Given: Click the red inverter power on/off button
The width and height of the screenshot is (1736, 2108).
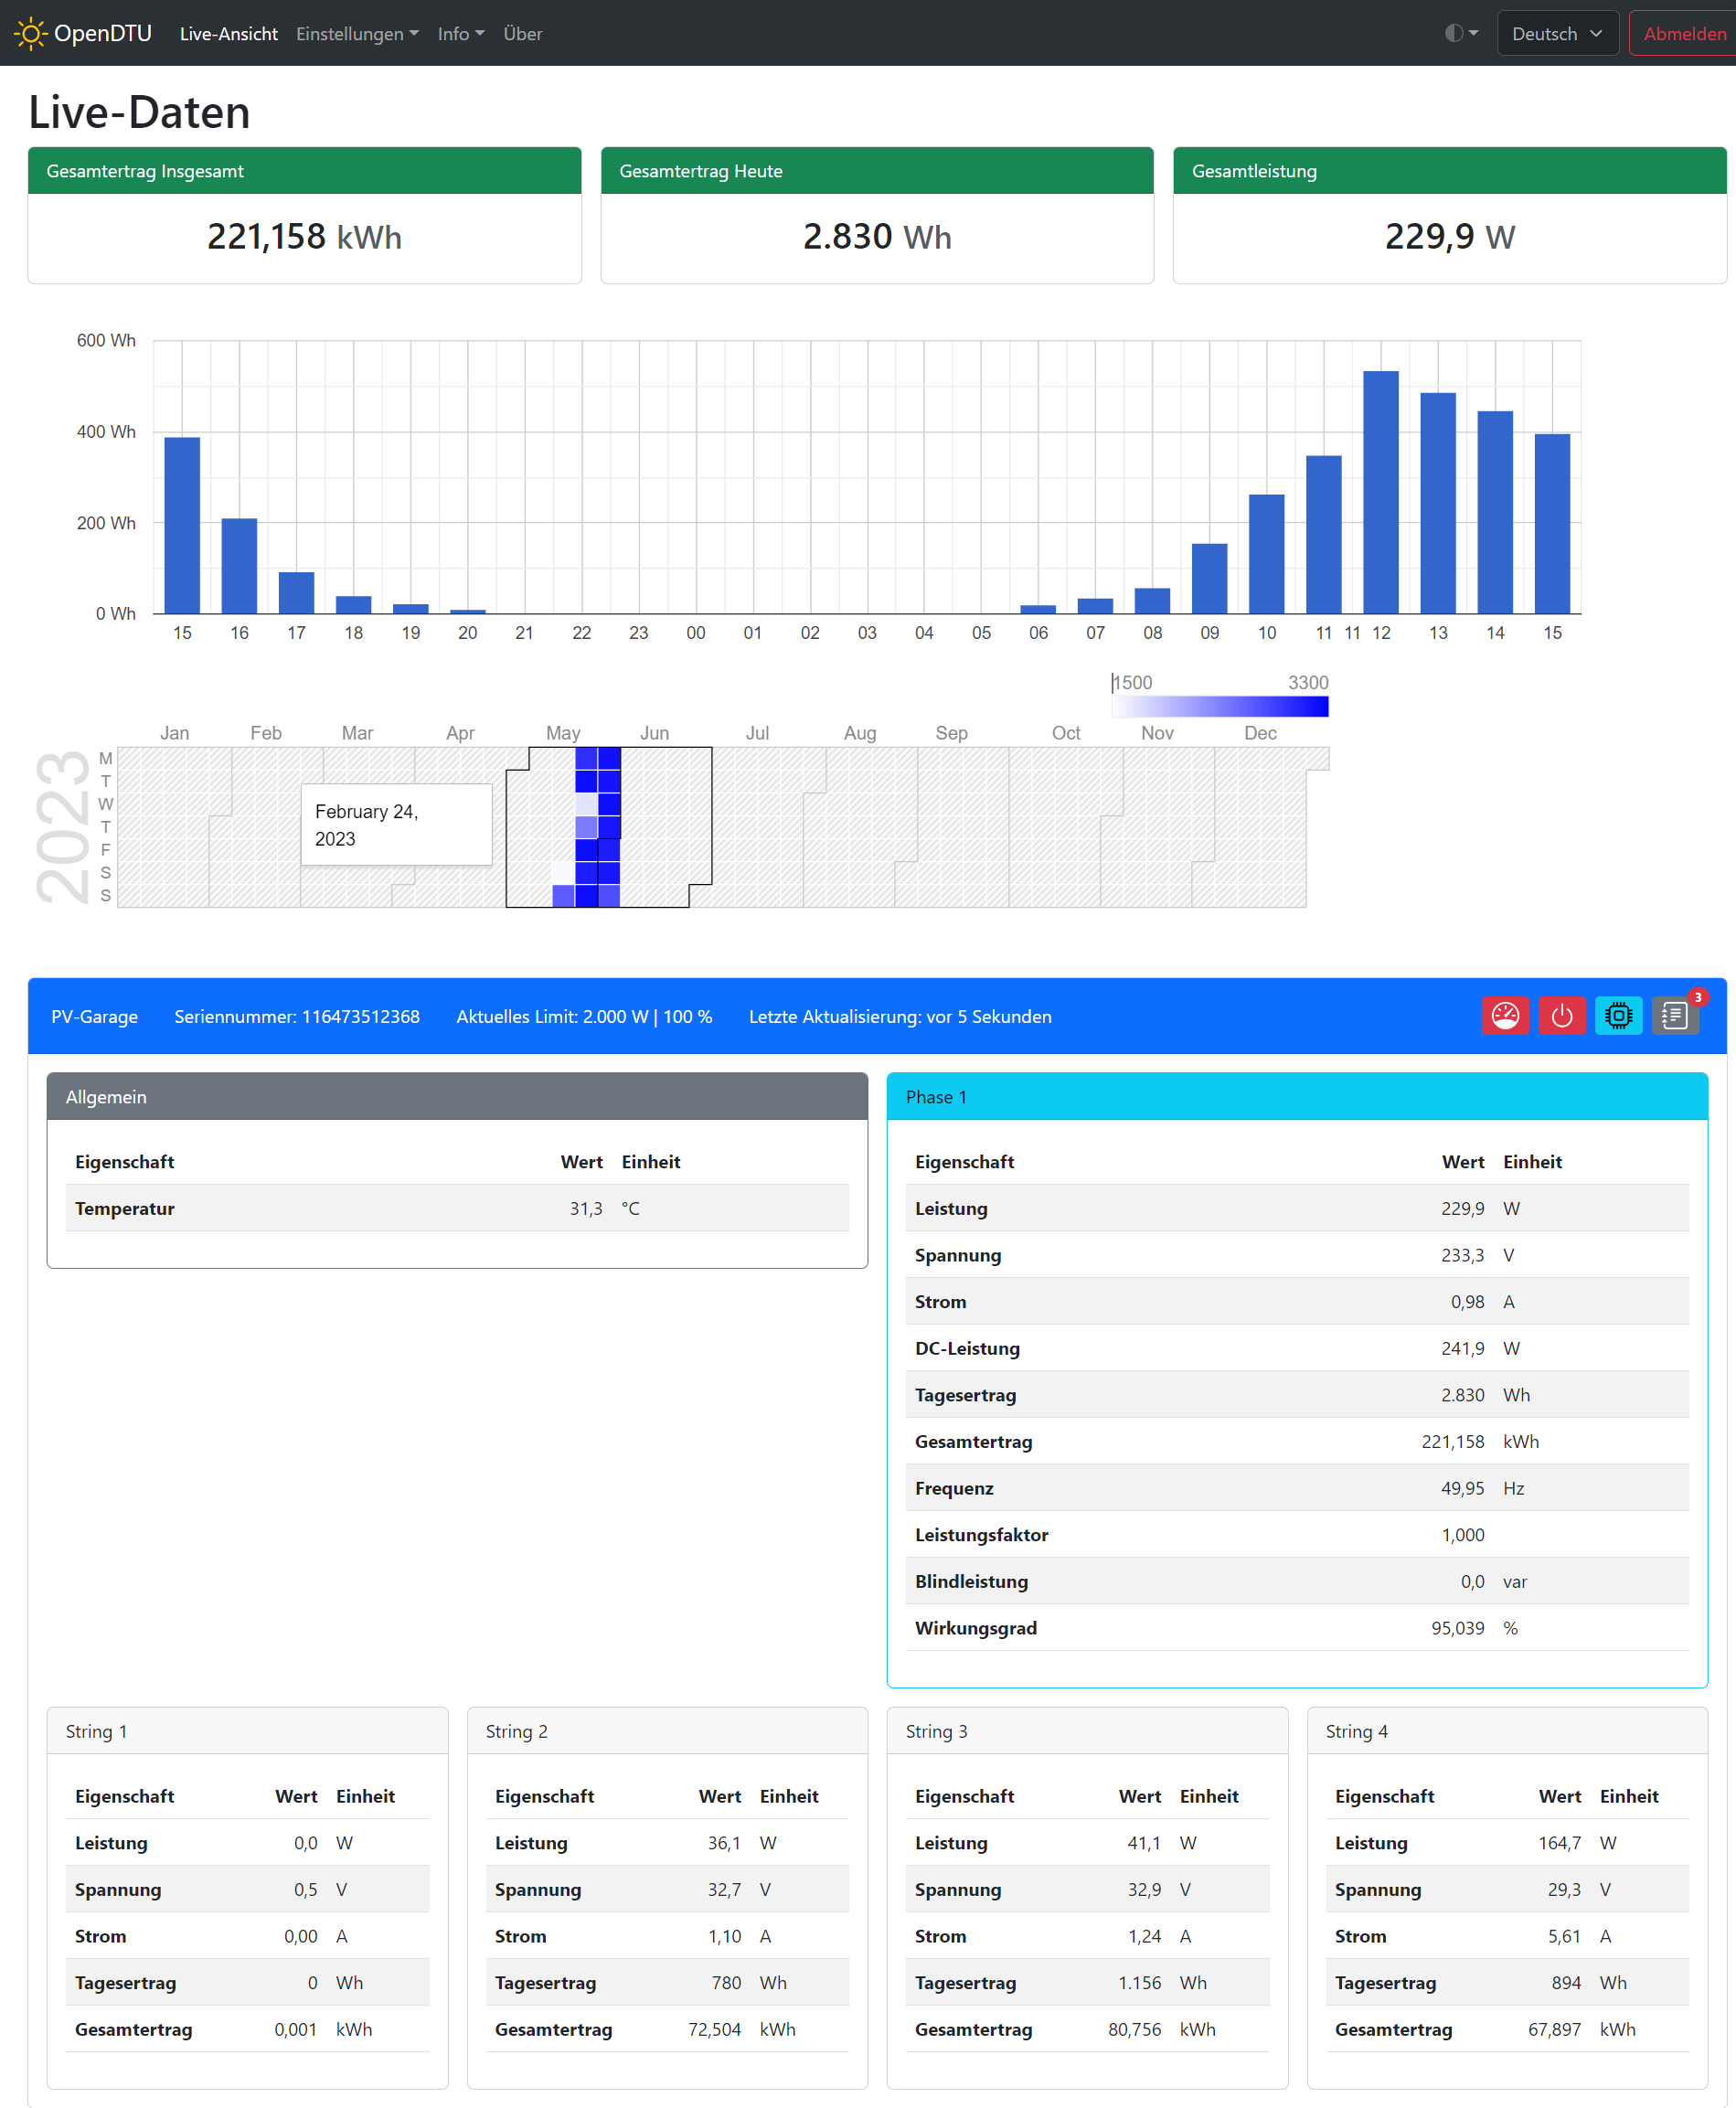Looking at the screenshot, I should (x=1561, y=1016).
